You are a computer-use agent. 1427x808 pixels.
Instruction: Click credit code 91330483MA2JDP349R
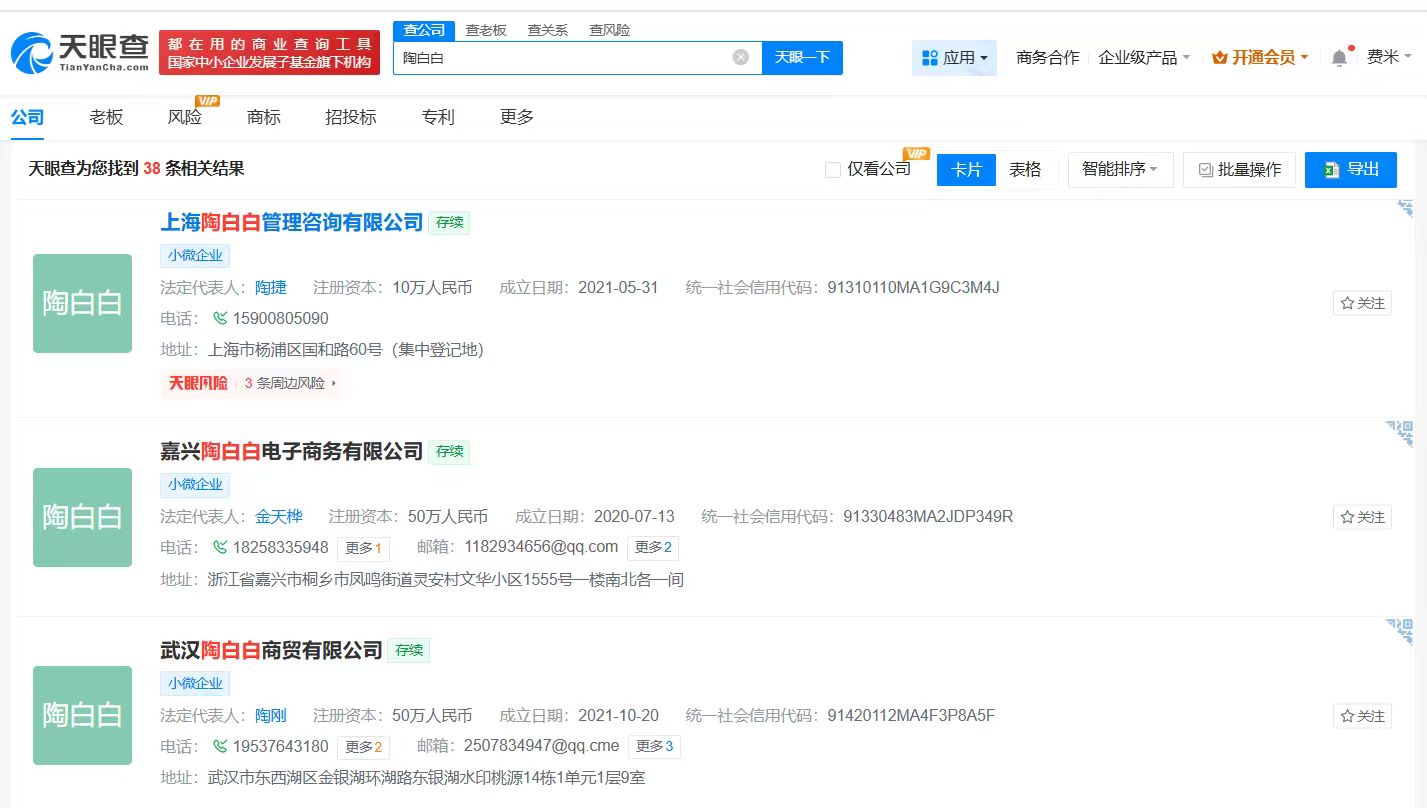pos(928,517)
